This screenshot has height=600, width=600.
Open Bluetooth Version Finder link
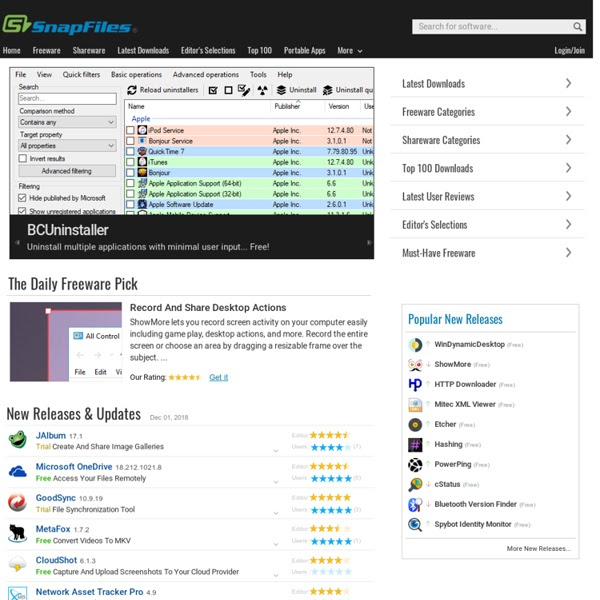point(475,504)
